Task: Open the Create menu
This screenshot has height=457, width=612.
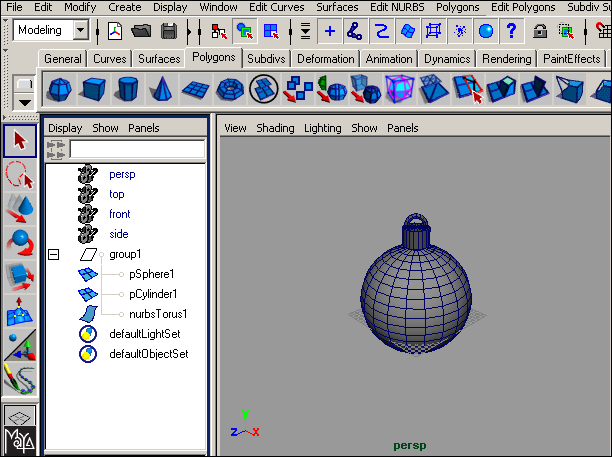Action: tap(125, 7)
